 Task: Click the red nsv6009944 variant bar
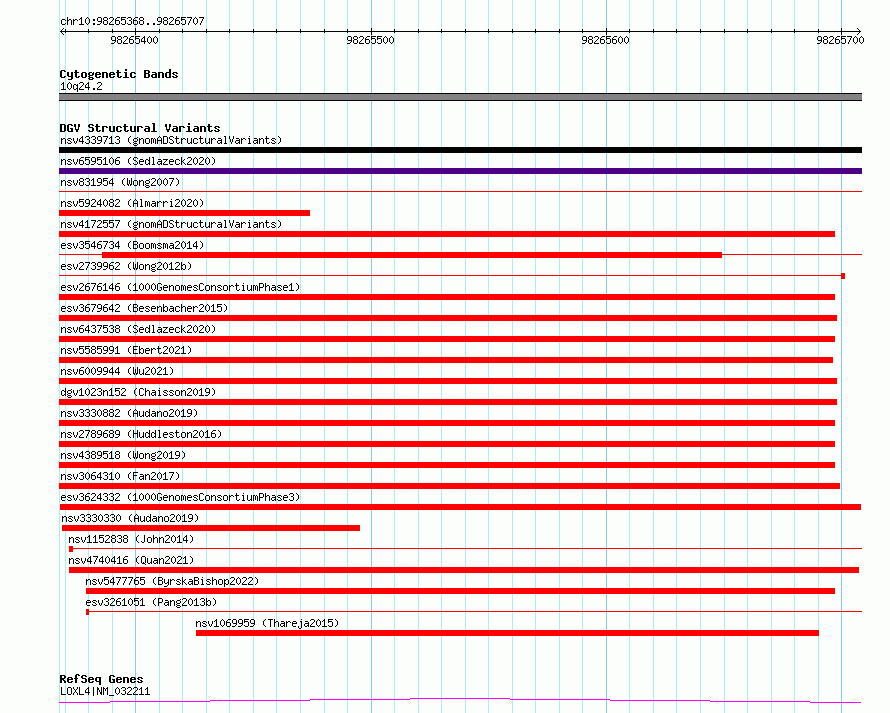point(448,381)
